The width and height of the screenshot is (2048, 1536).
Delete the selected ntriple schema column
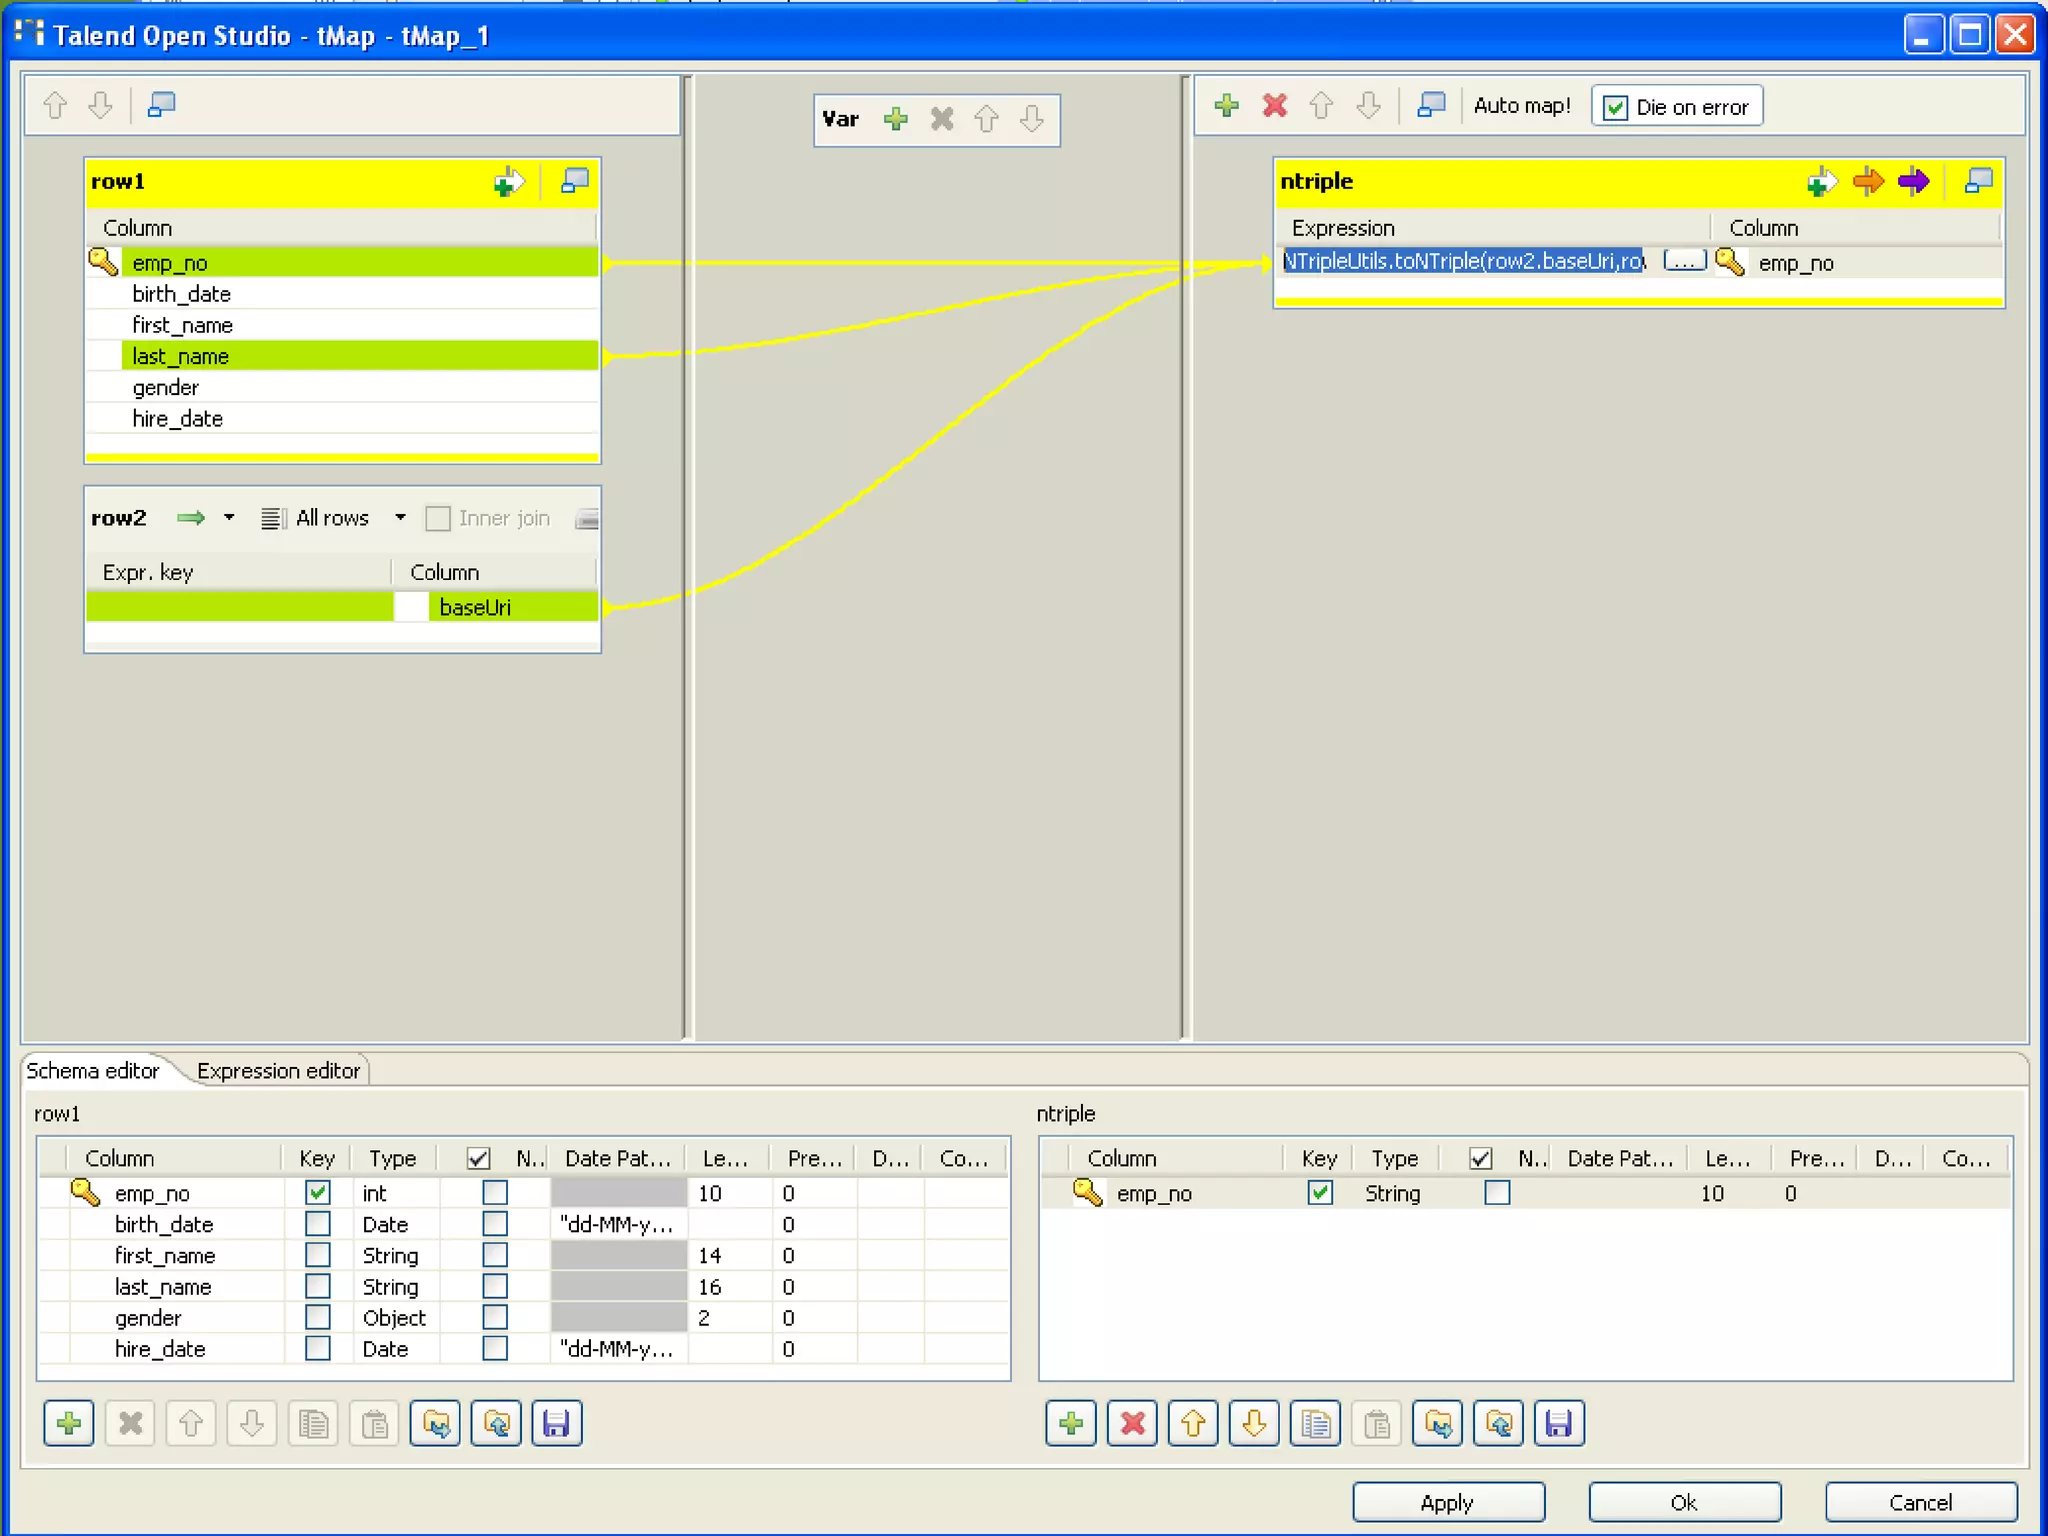[x=1132, y=1423]
